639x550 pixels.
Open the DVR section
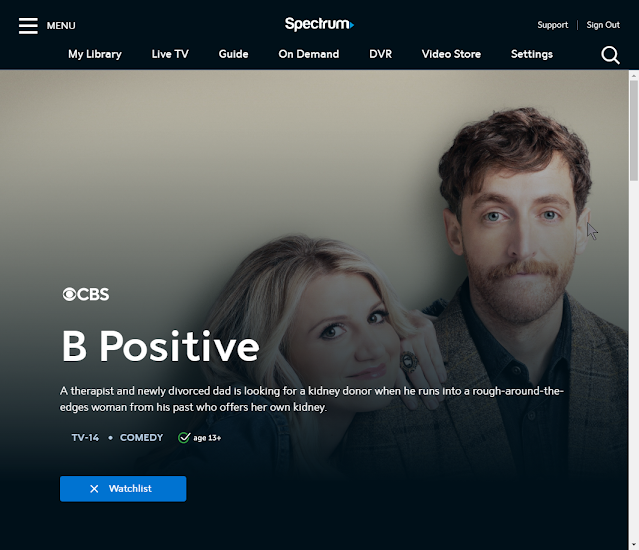381,54
